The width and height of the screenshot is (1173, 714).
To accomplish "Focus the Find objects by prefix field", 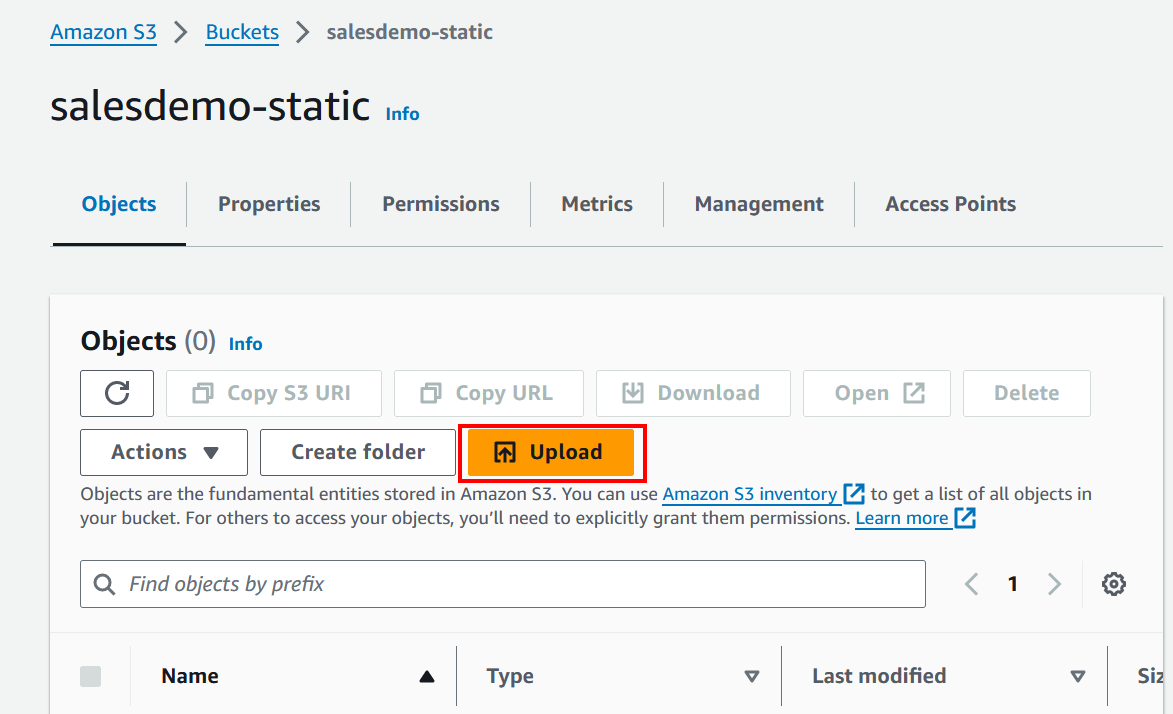I will coord(520,584).
